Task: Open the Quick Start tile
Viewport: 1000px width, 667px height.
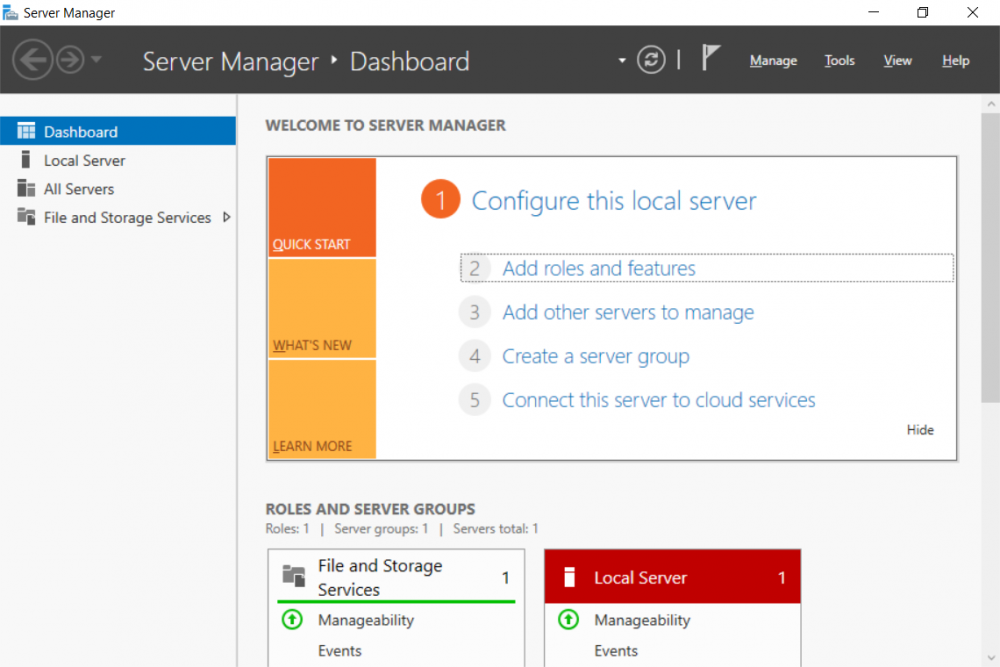Action: tap(322, 207)
